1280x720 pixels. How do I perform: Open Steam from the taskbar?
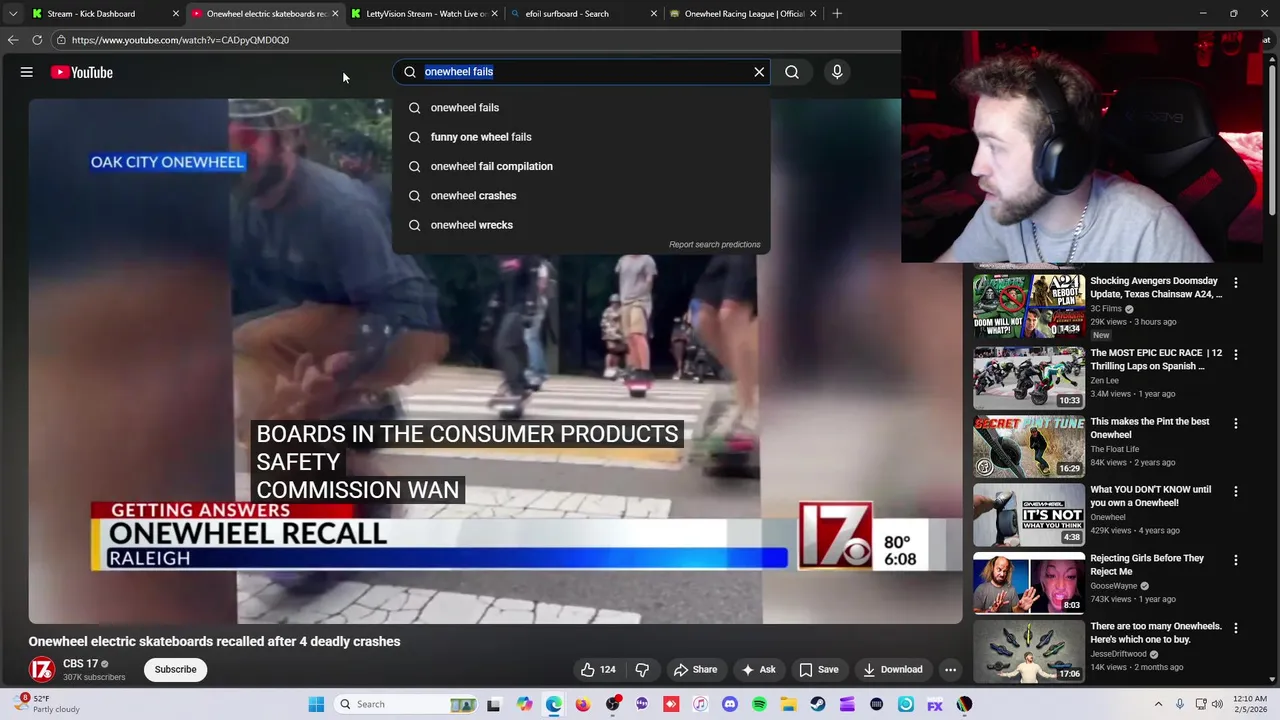[818, 704]
